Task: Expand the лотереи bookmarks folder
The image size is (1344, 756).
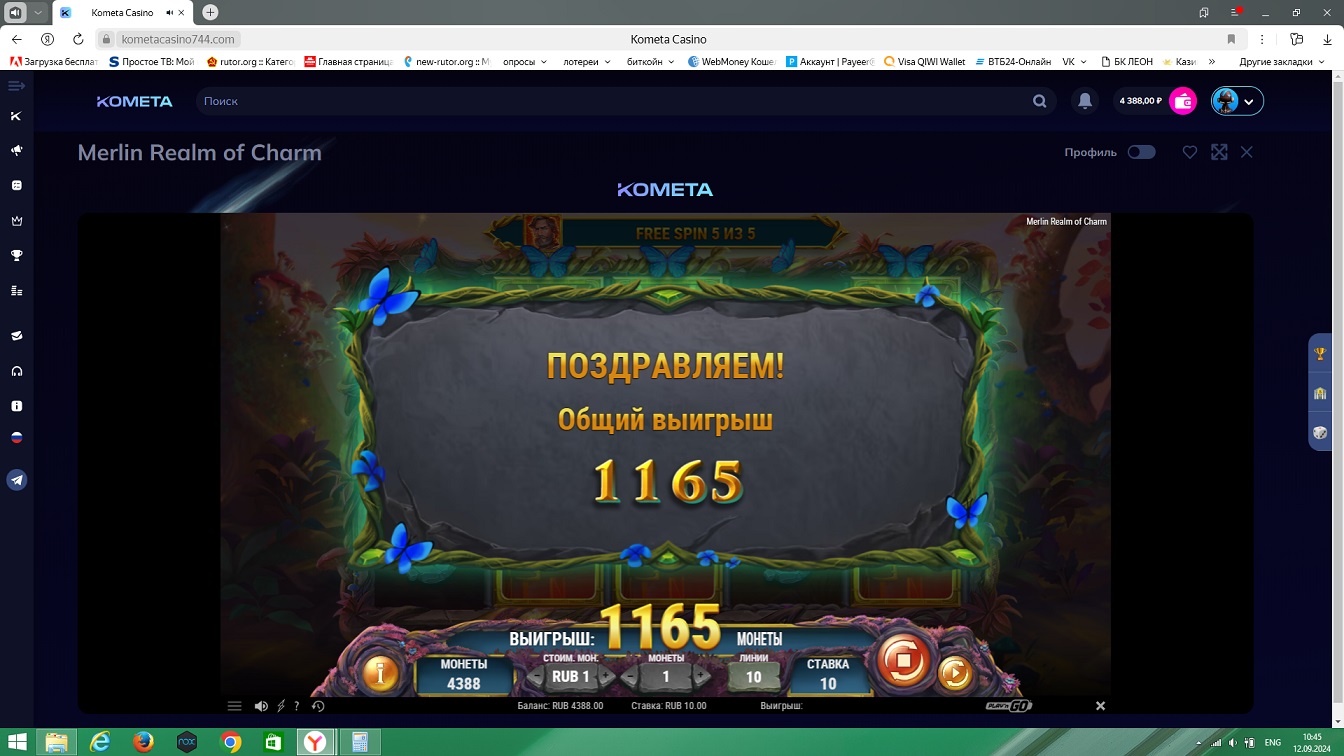Action: (587, 61)
